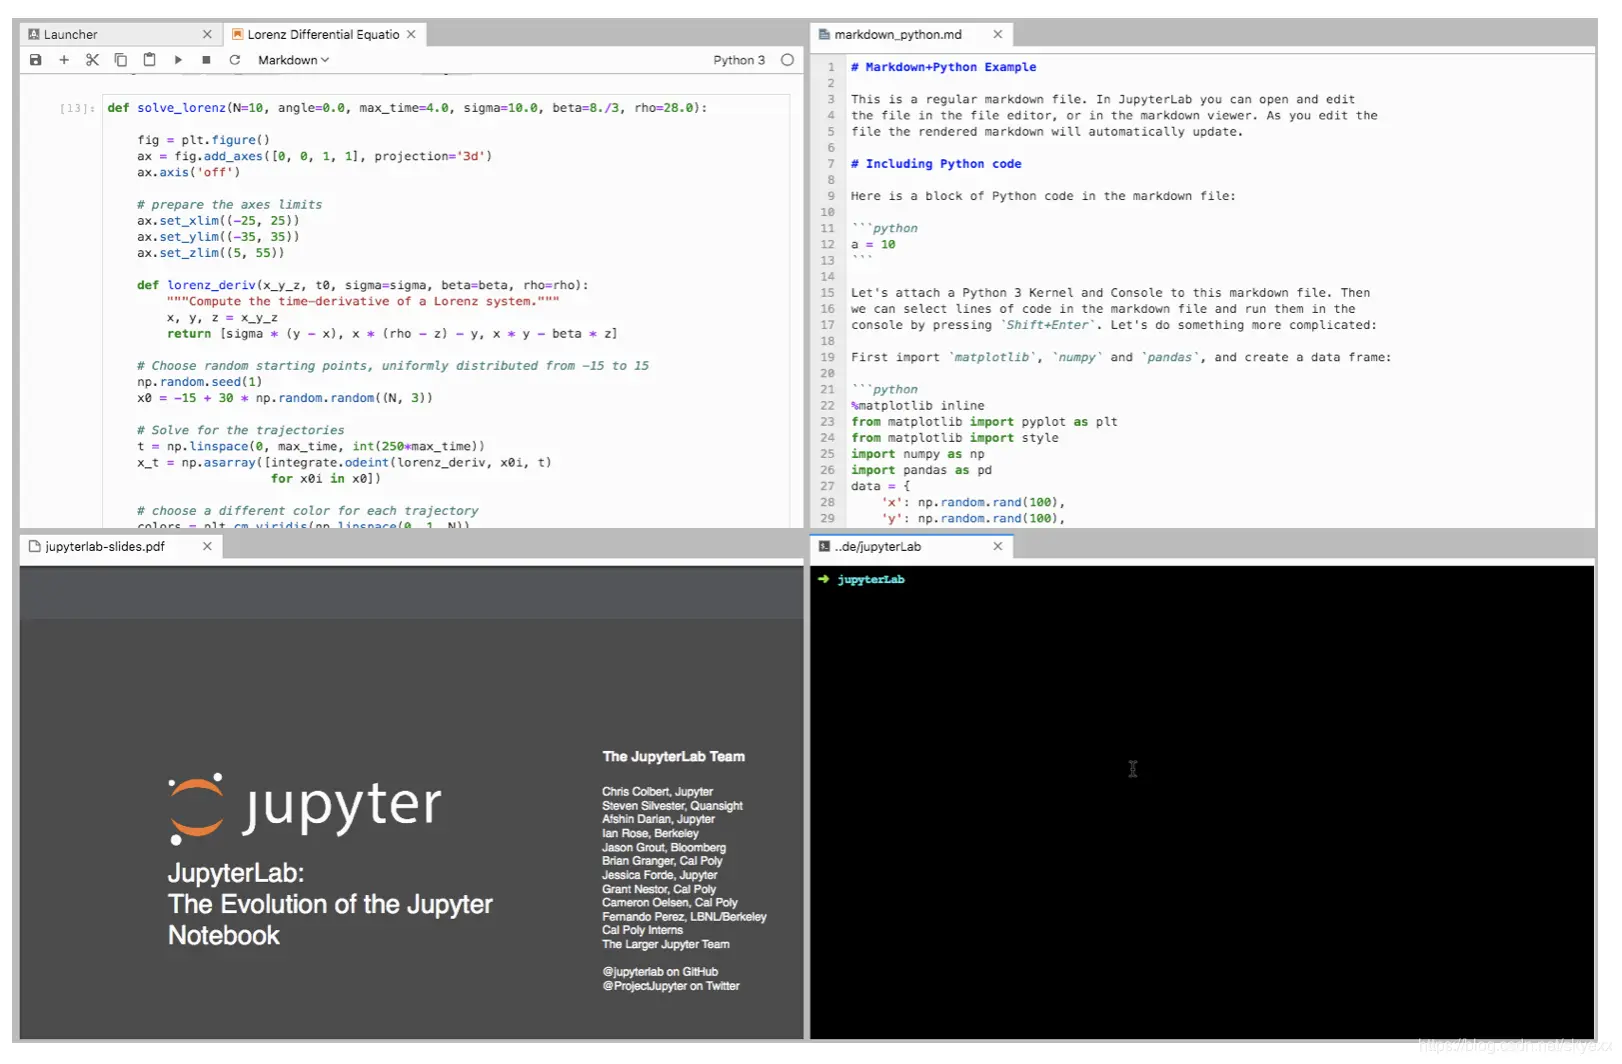
Task: Restart the kernel with the circular arrow icon
Action: (x=235, y=60)
